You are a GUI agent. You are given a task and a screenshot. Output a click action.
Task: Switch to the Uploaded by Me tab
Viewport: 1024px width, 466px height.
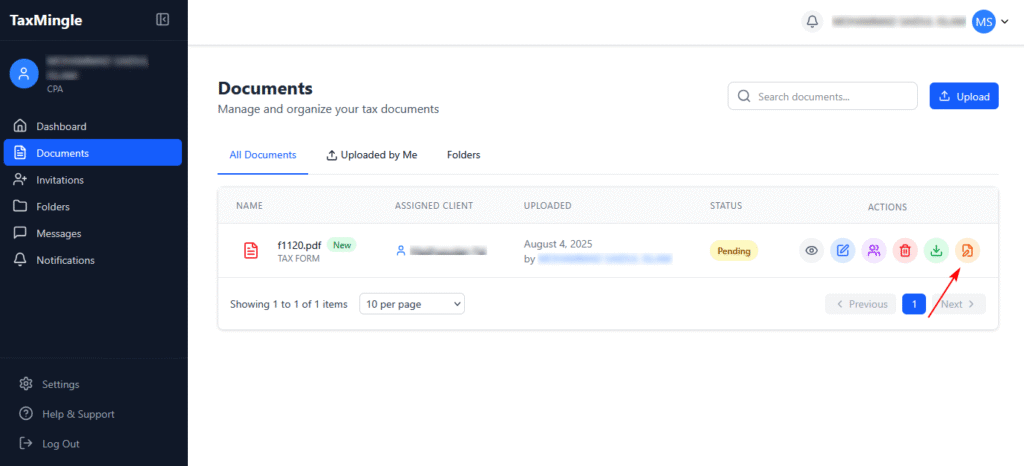(372, 155)
